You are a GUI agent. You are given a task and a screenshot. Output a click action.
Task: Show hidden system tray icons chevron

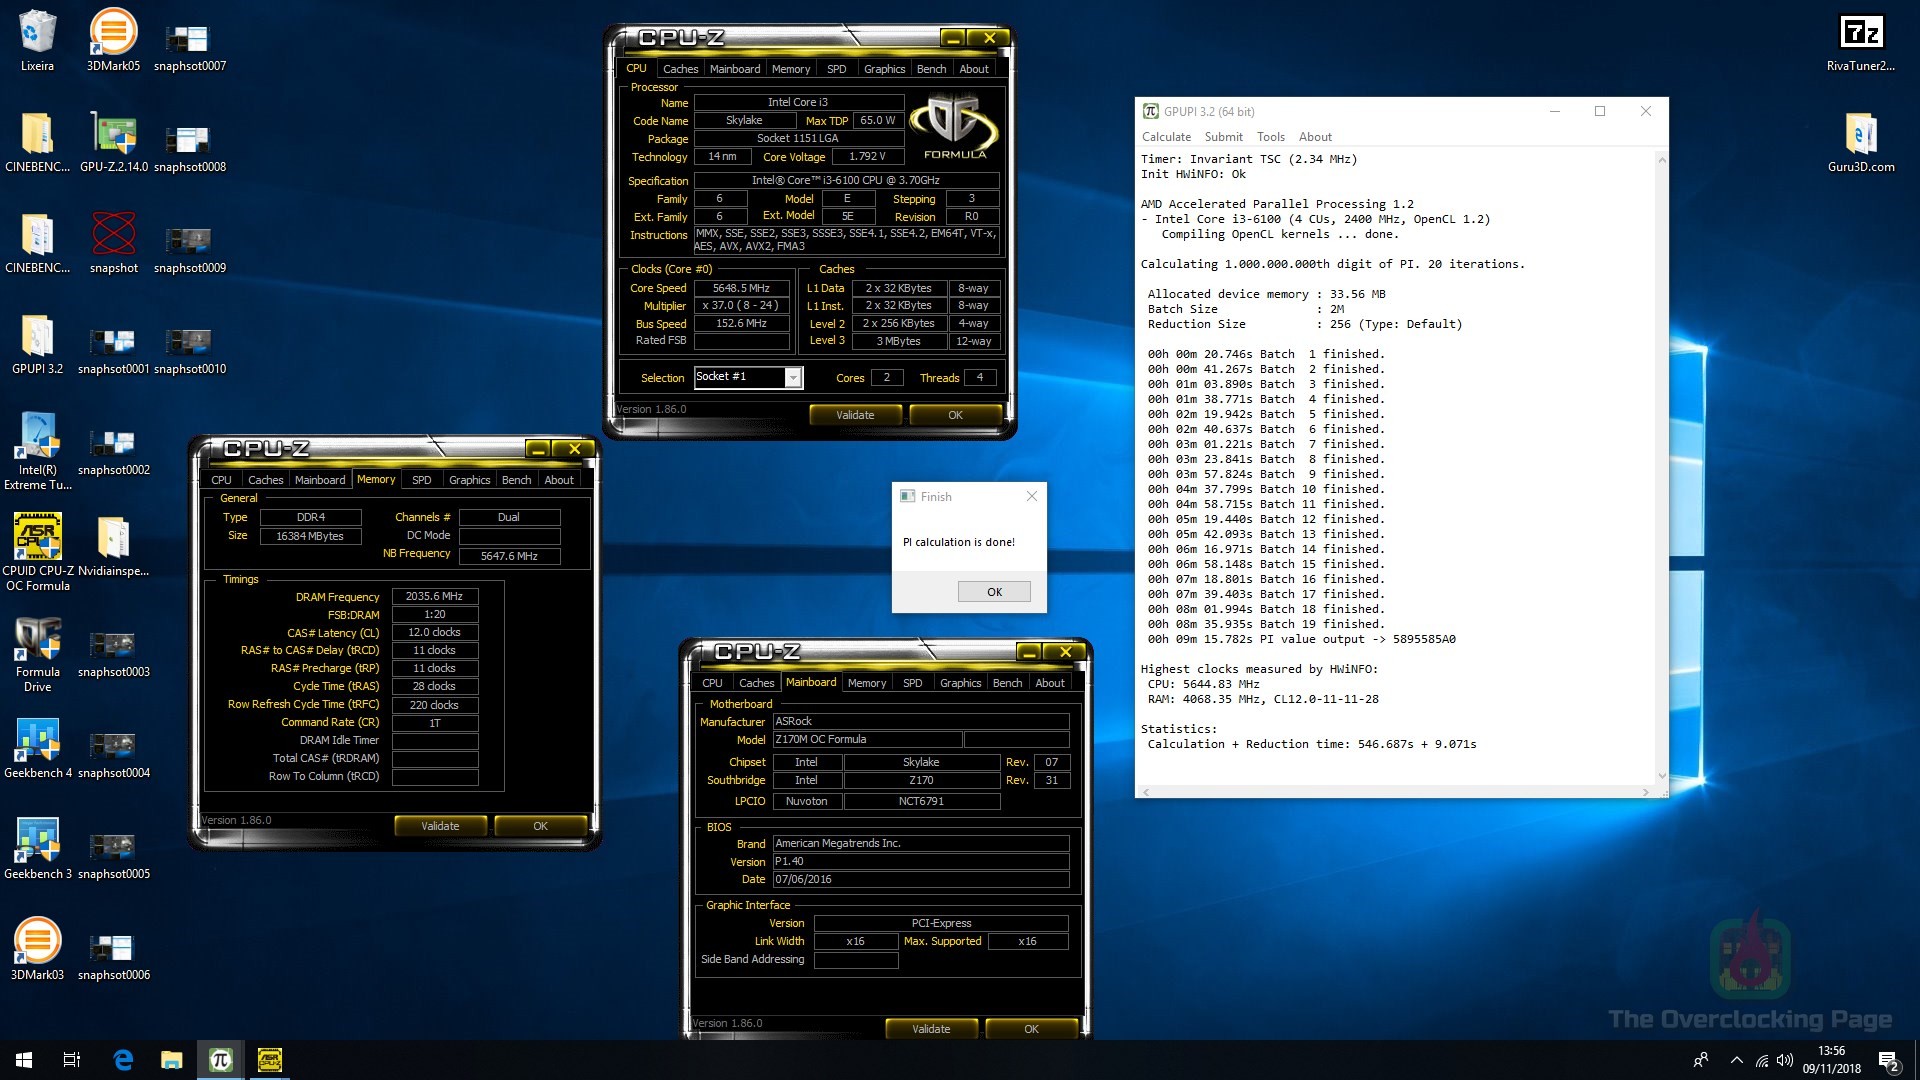(1736, 1060)
